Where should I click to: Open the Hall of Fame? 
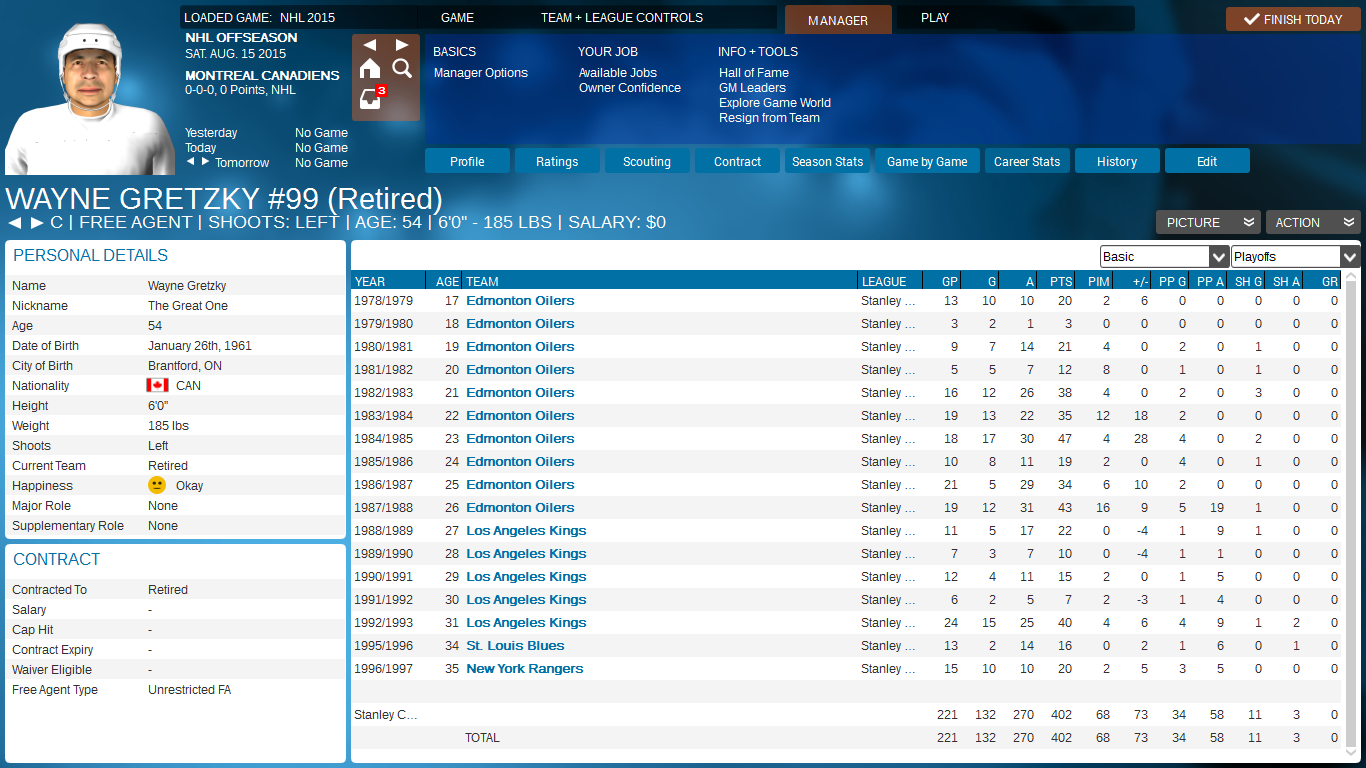pyautogui.click(x=754, y=73)
